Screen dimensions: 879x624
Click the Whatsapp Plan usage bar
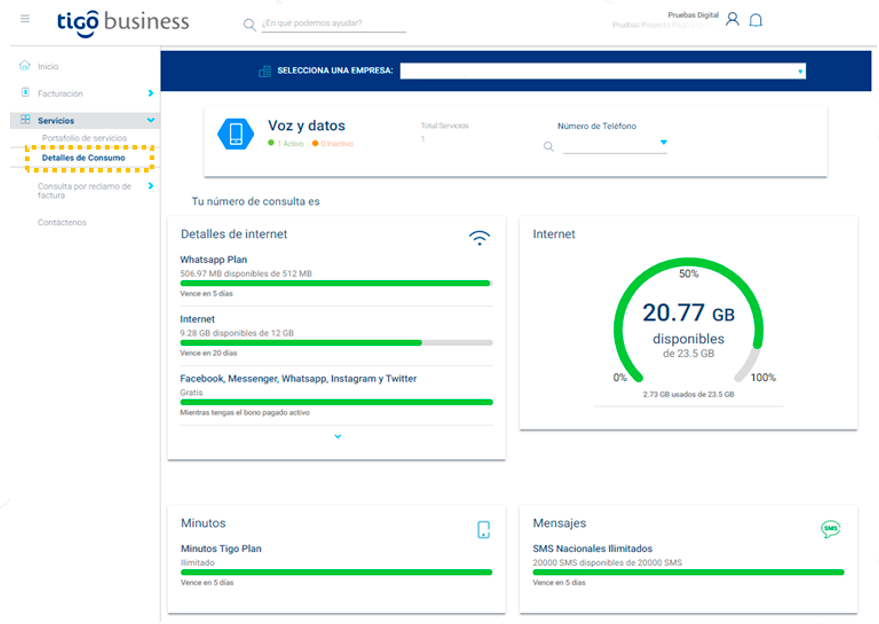tap(336, 283)
